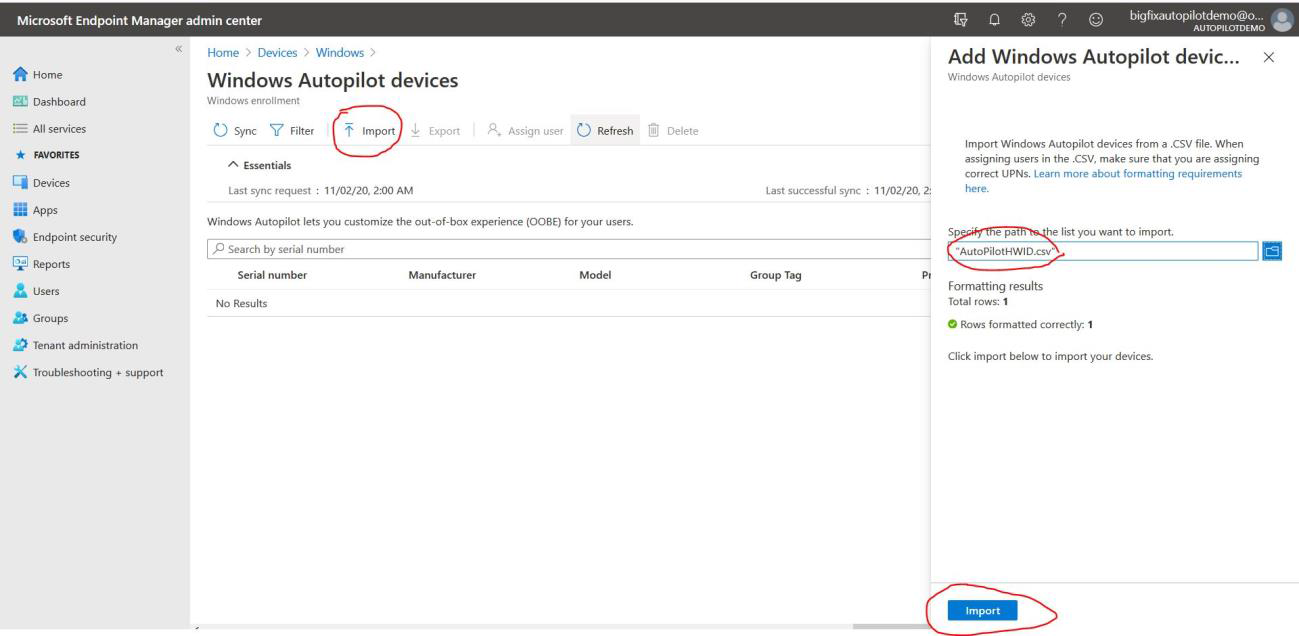Focus the Search by serial number box
1299x636 pixels.
pyautogui.click(x=568, y=249)
